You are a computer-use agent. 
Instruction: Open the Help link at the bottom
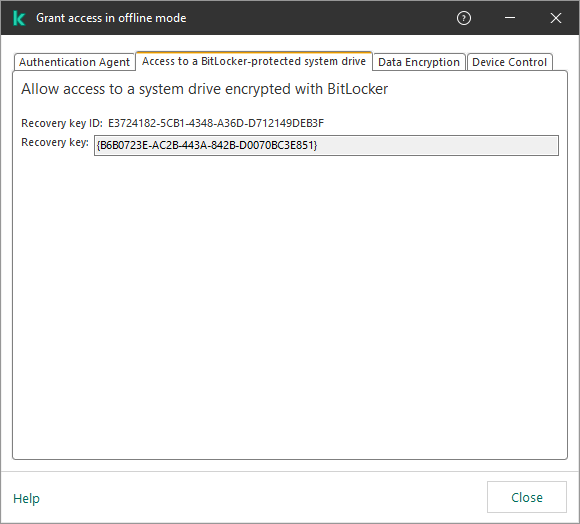point(26,498)
